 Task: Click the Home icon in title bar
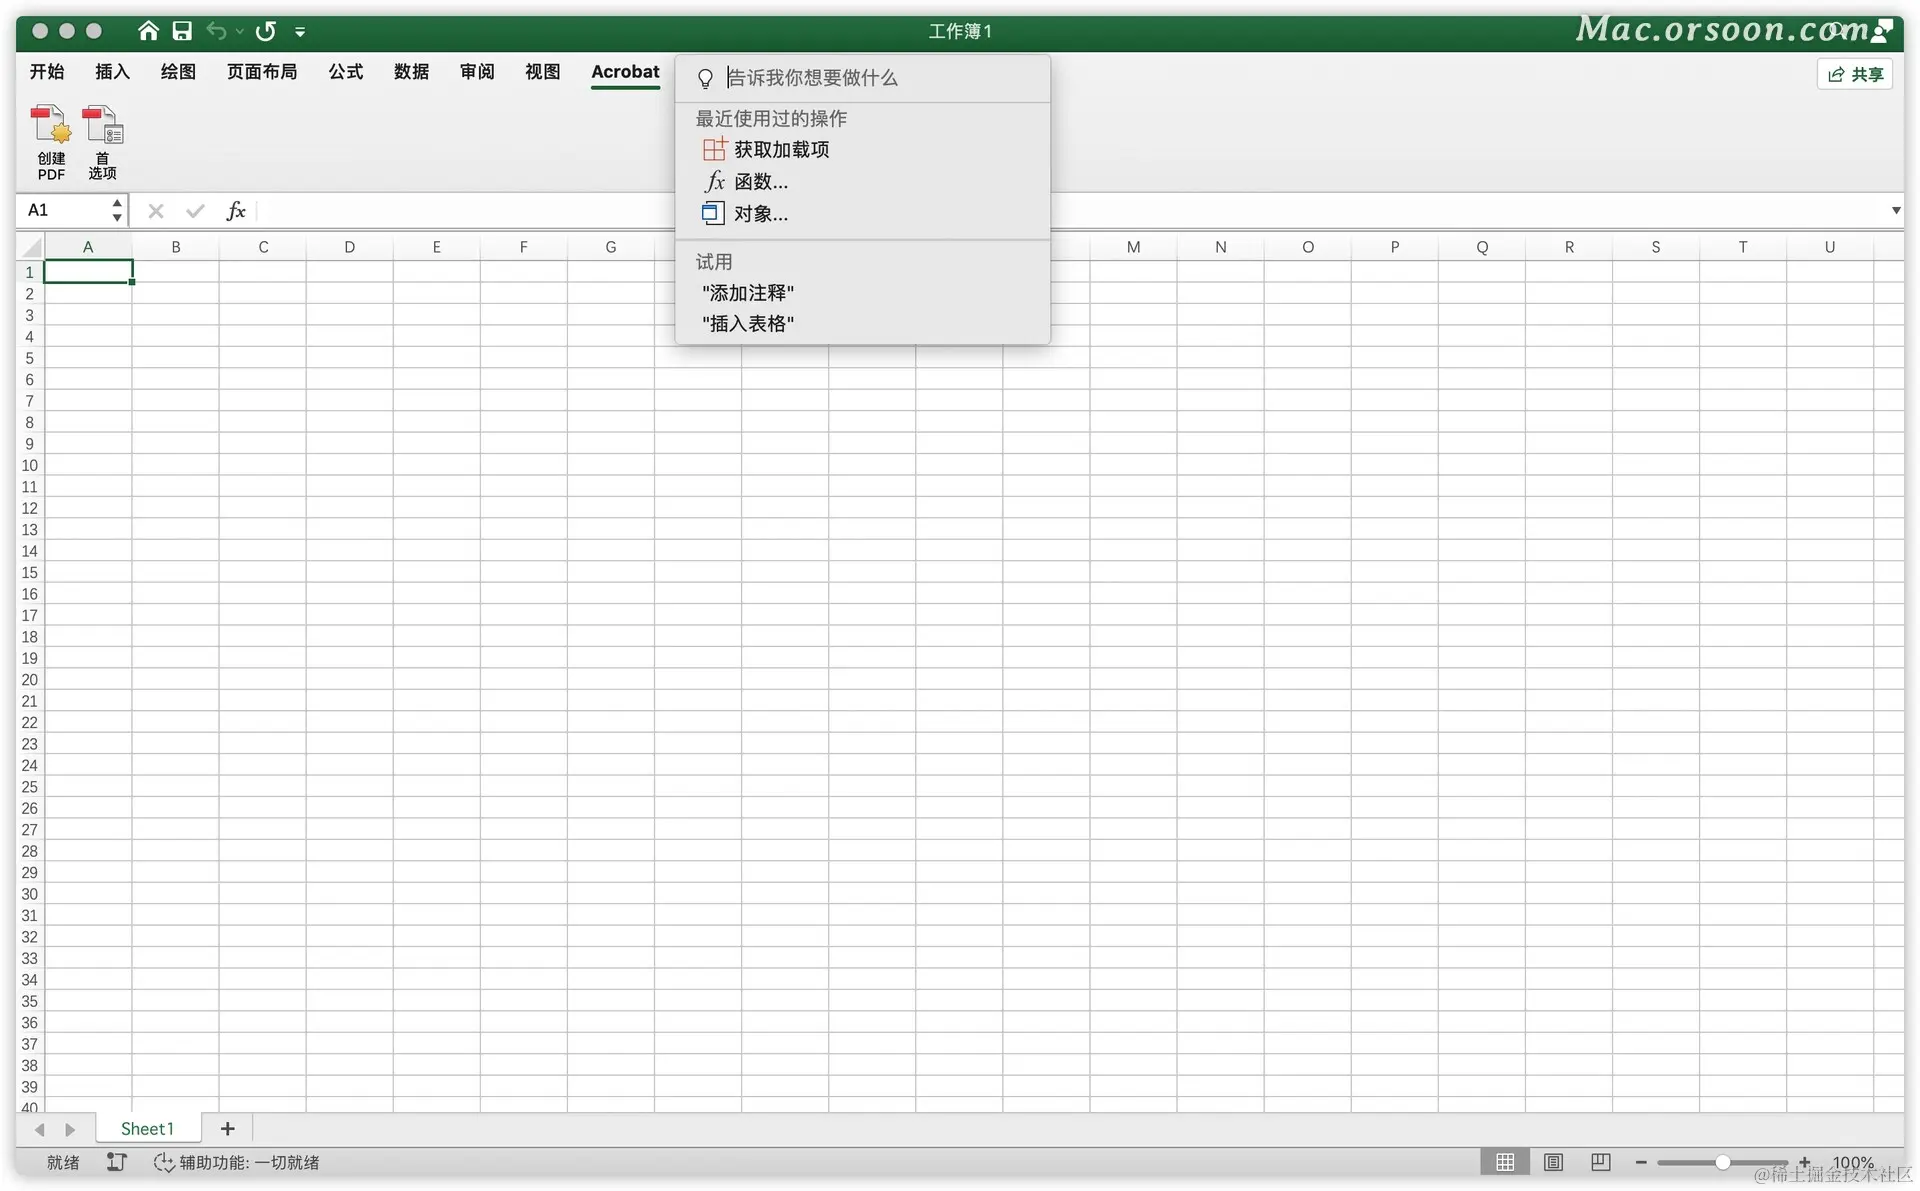(148, 31)
